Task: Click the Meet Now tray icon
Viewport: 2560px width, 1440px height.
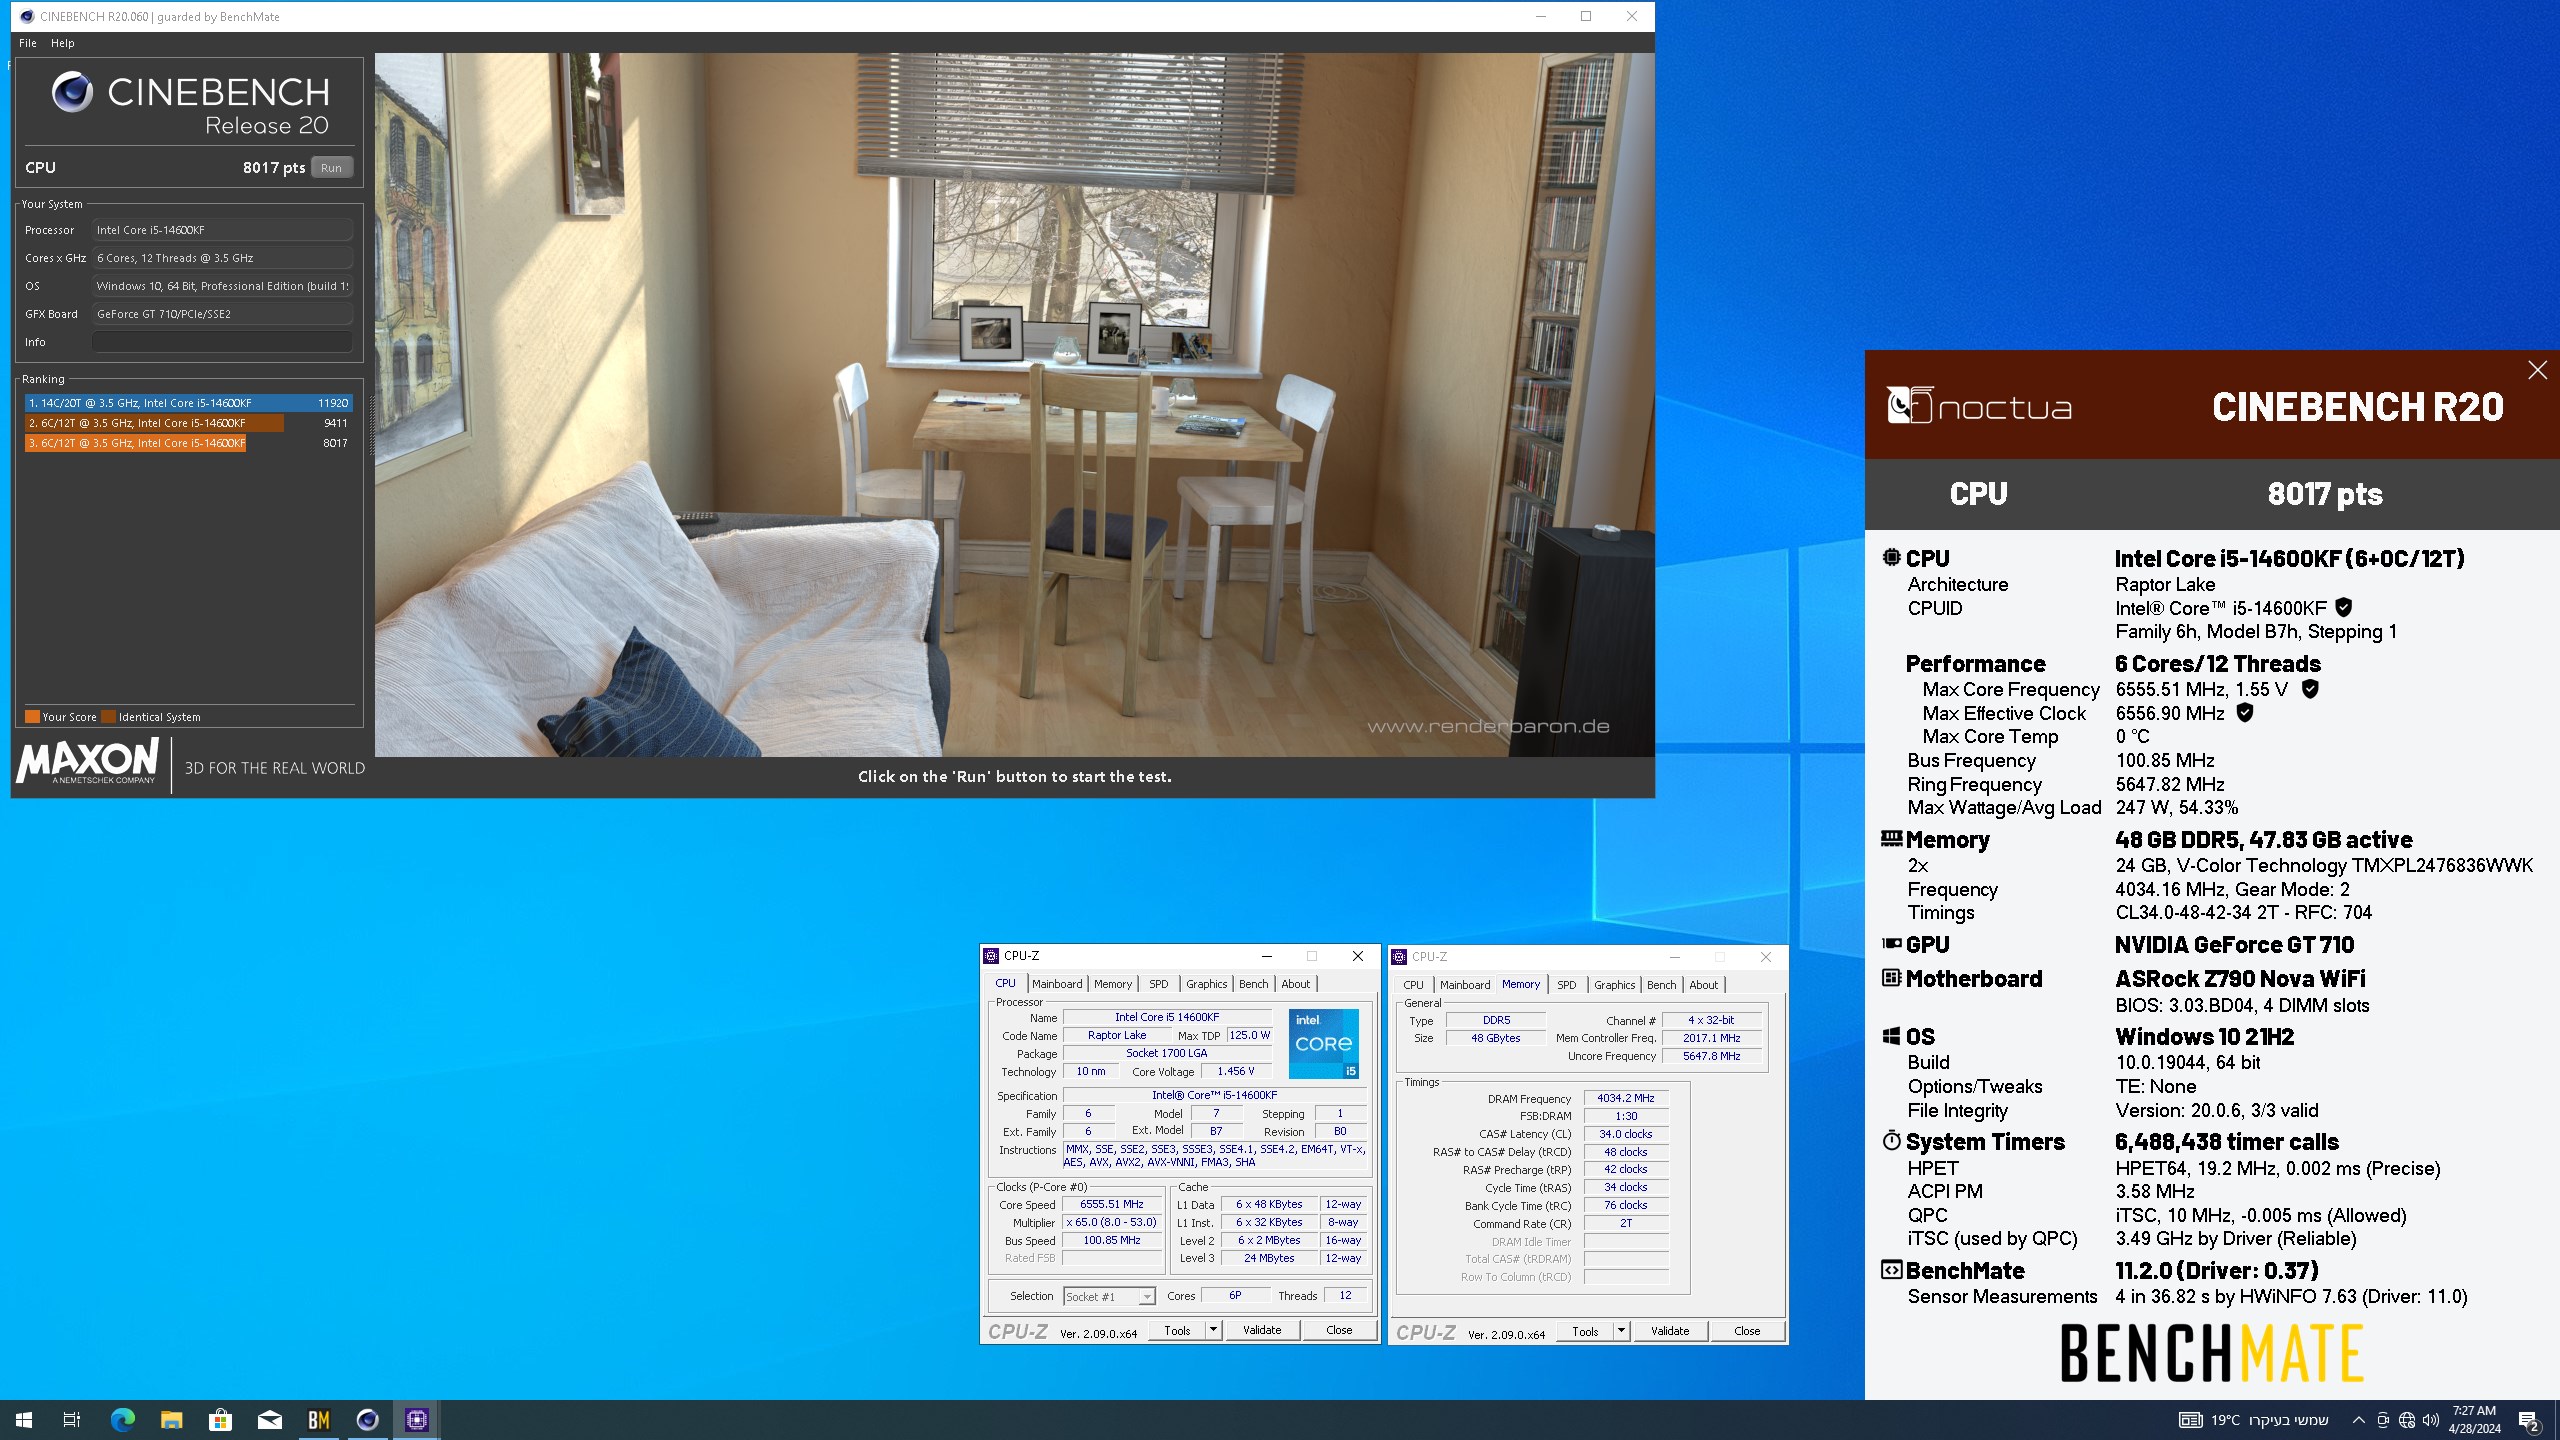Action: click(2383, 1420)
